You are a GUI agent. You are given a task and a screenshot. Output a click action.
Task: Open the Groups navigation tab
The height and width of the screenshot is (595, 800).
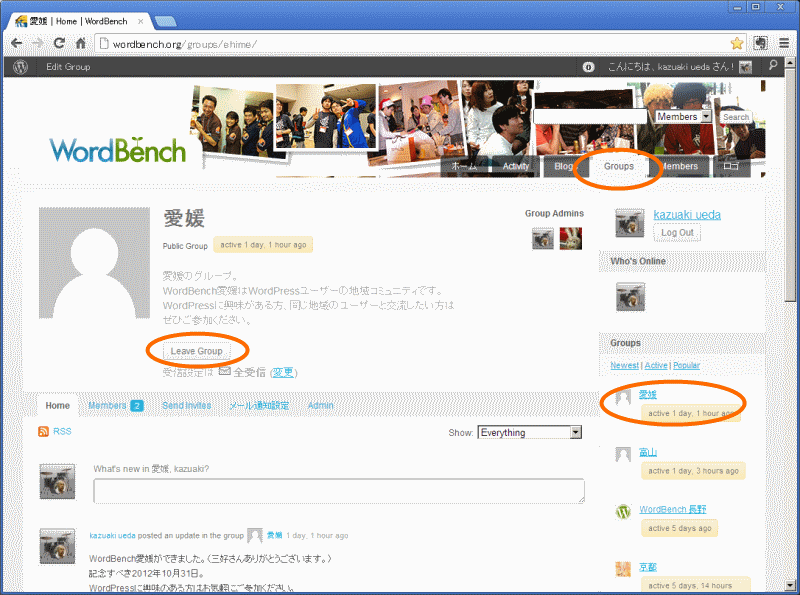[619, 166]
